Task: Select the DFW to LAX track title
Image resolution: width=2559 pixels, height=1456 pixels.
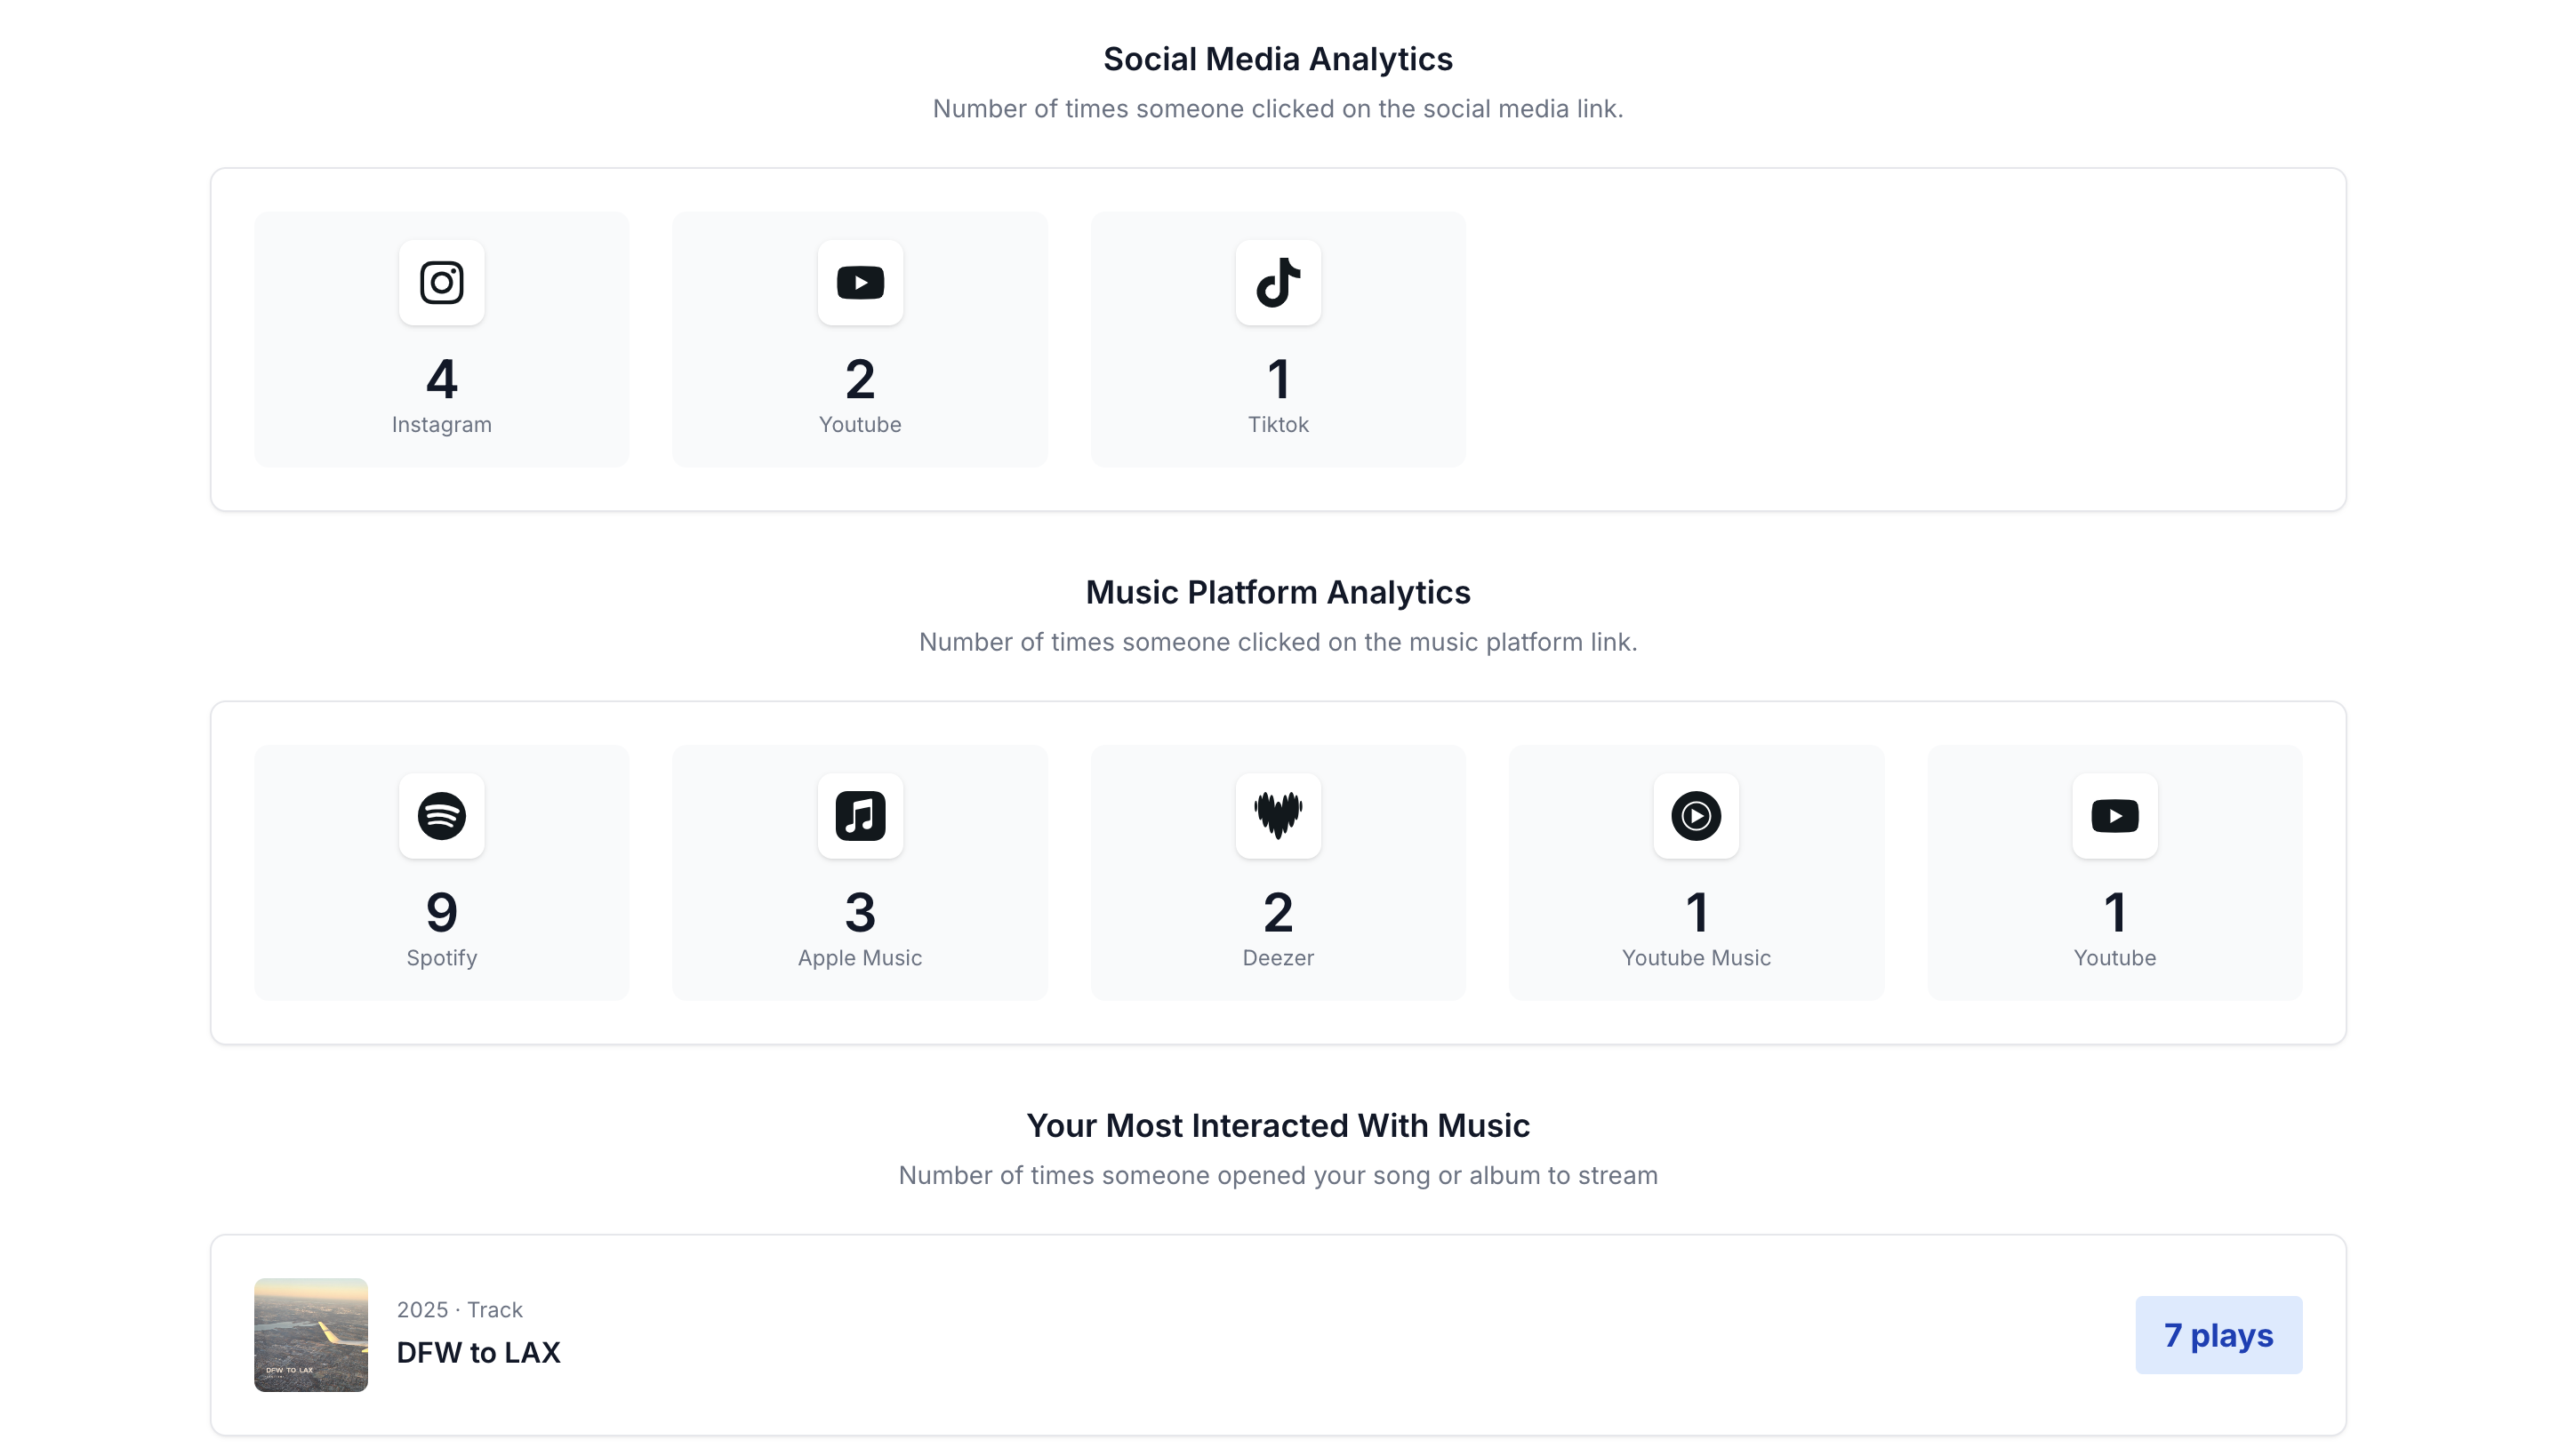Action: point(478,1353)
